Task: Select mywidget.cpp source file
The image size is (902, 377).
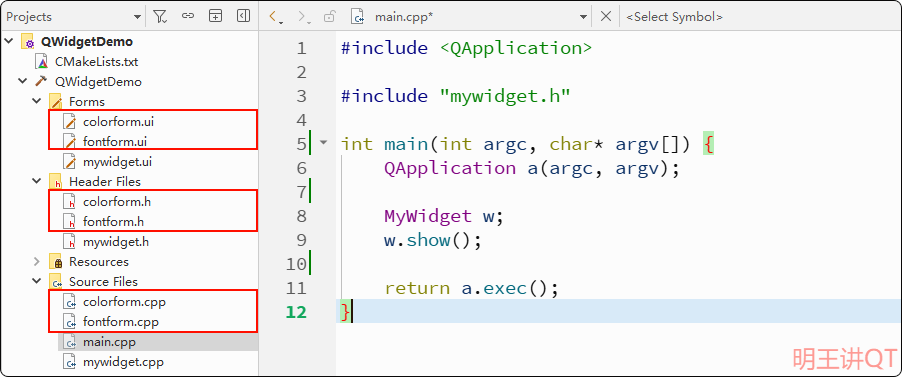Action: 124,362
